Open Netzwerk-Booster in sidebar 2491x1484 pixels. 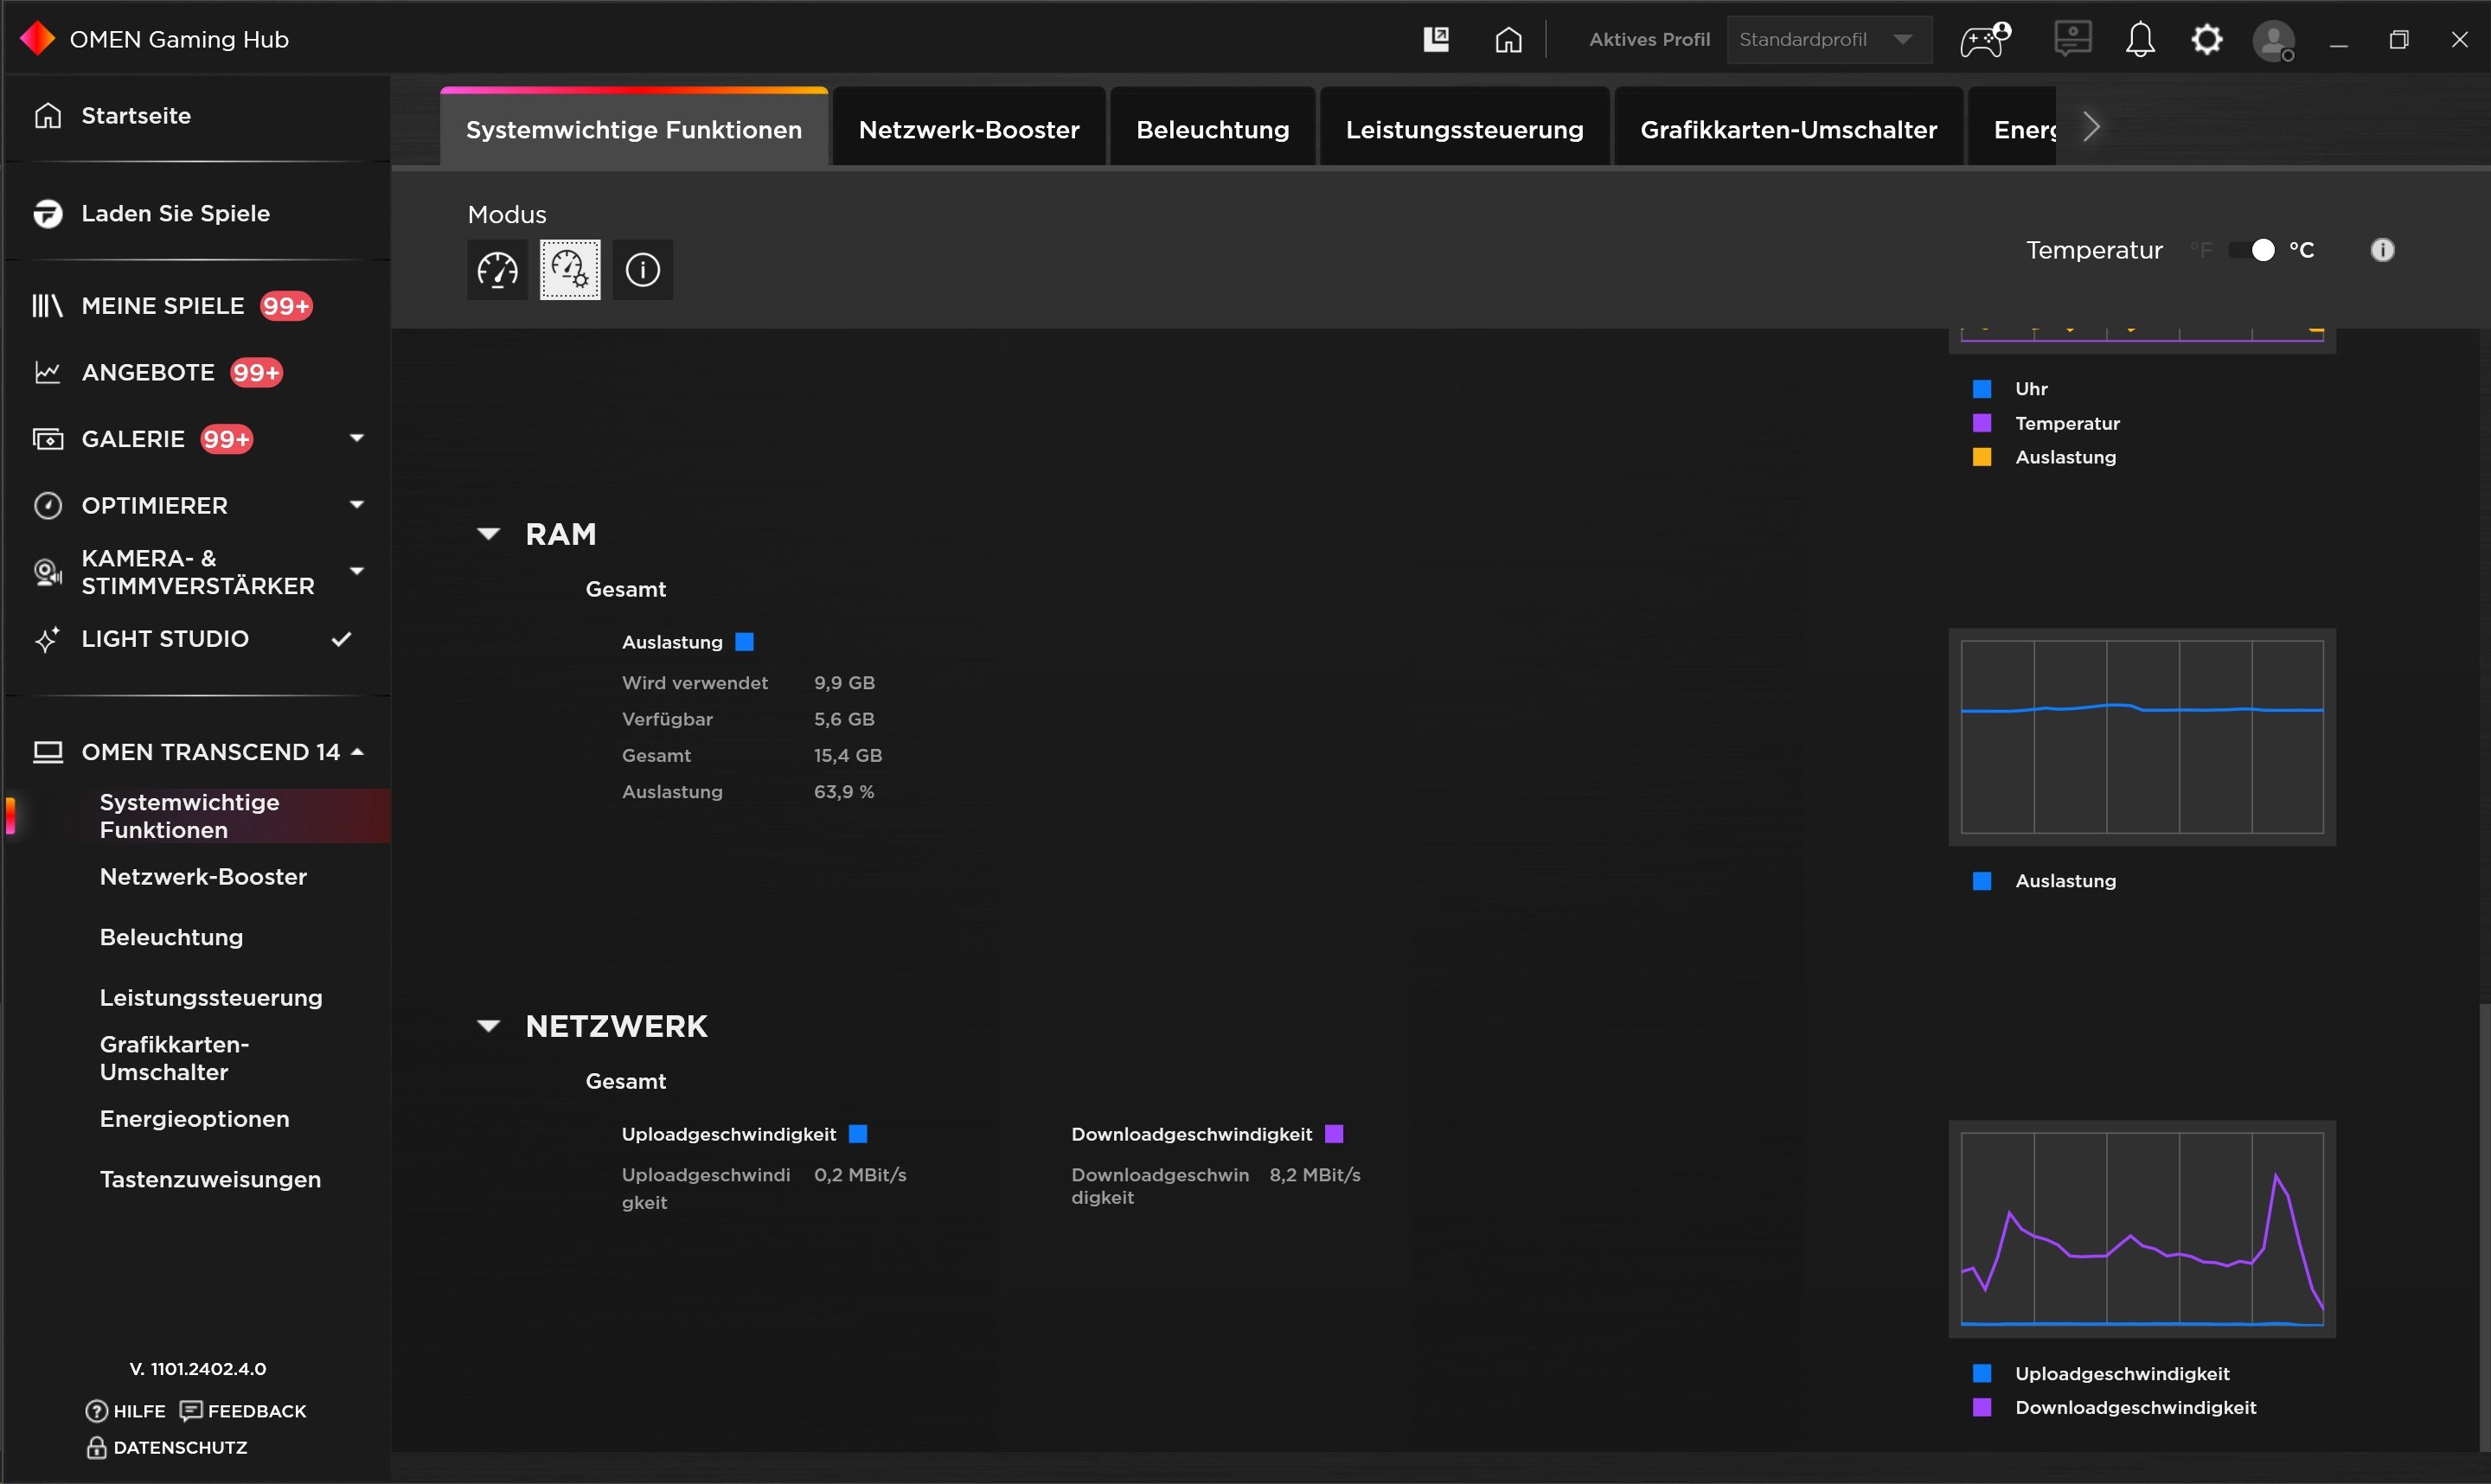click(x=203, y=877)
